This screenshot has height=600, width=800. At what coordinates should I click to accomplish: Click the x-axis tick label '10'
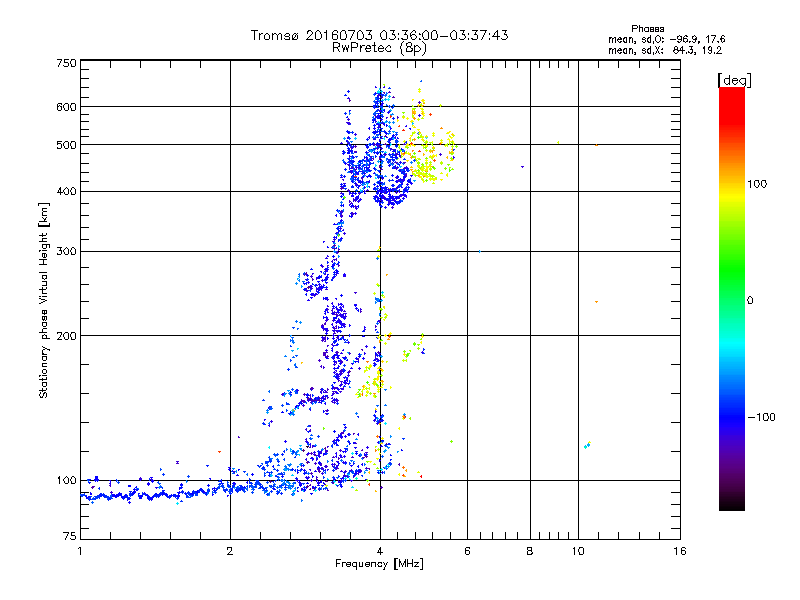click(x=578, y=551)
